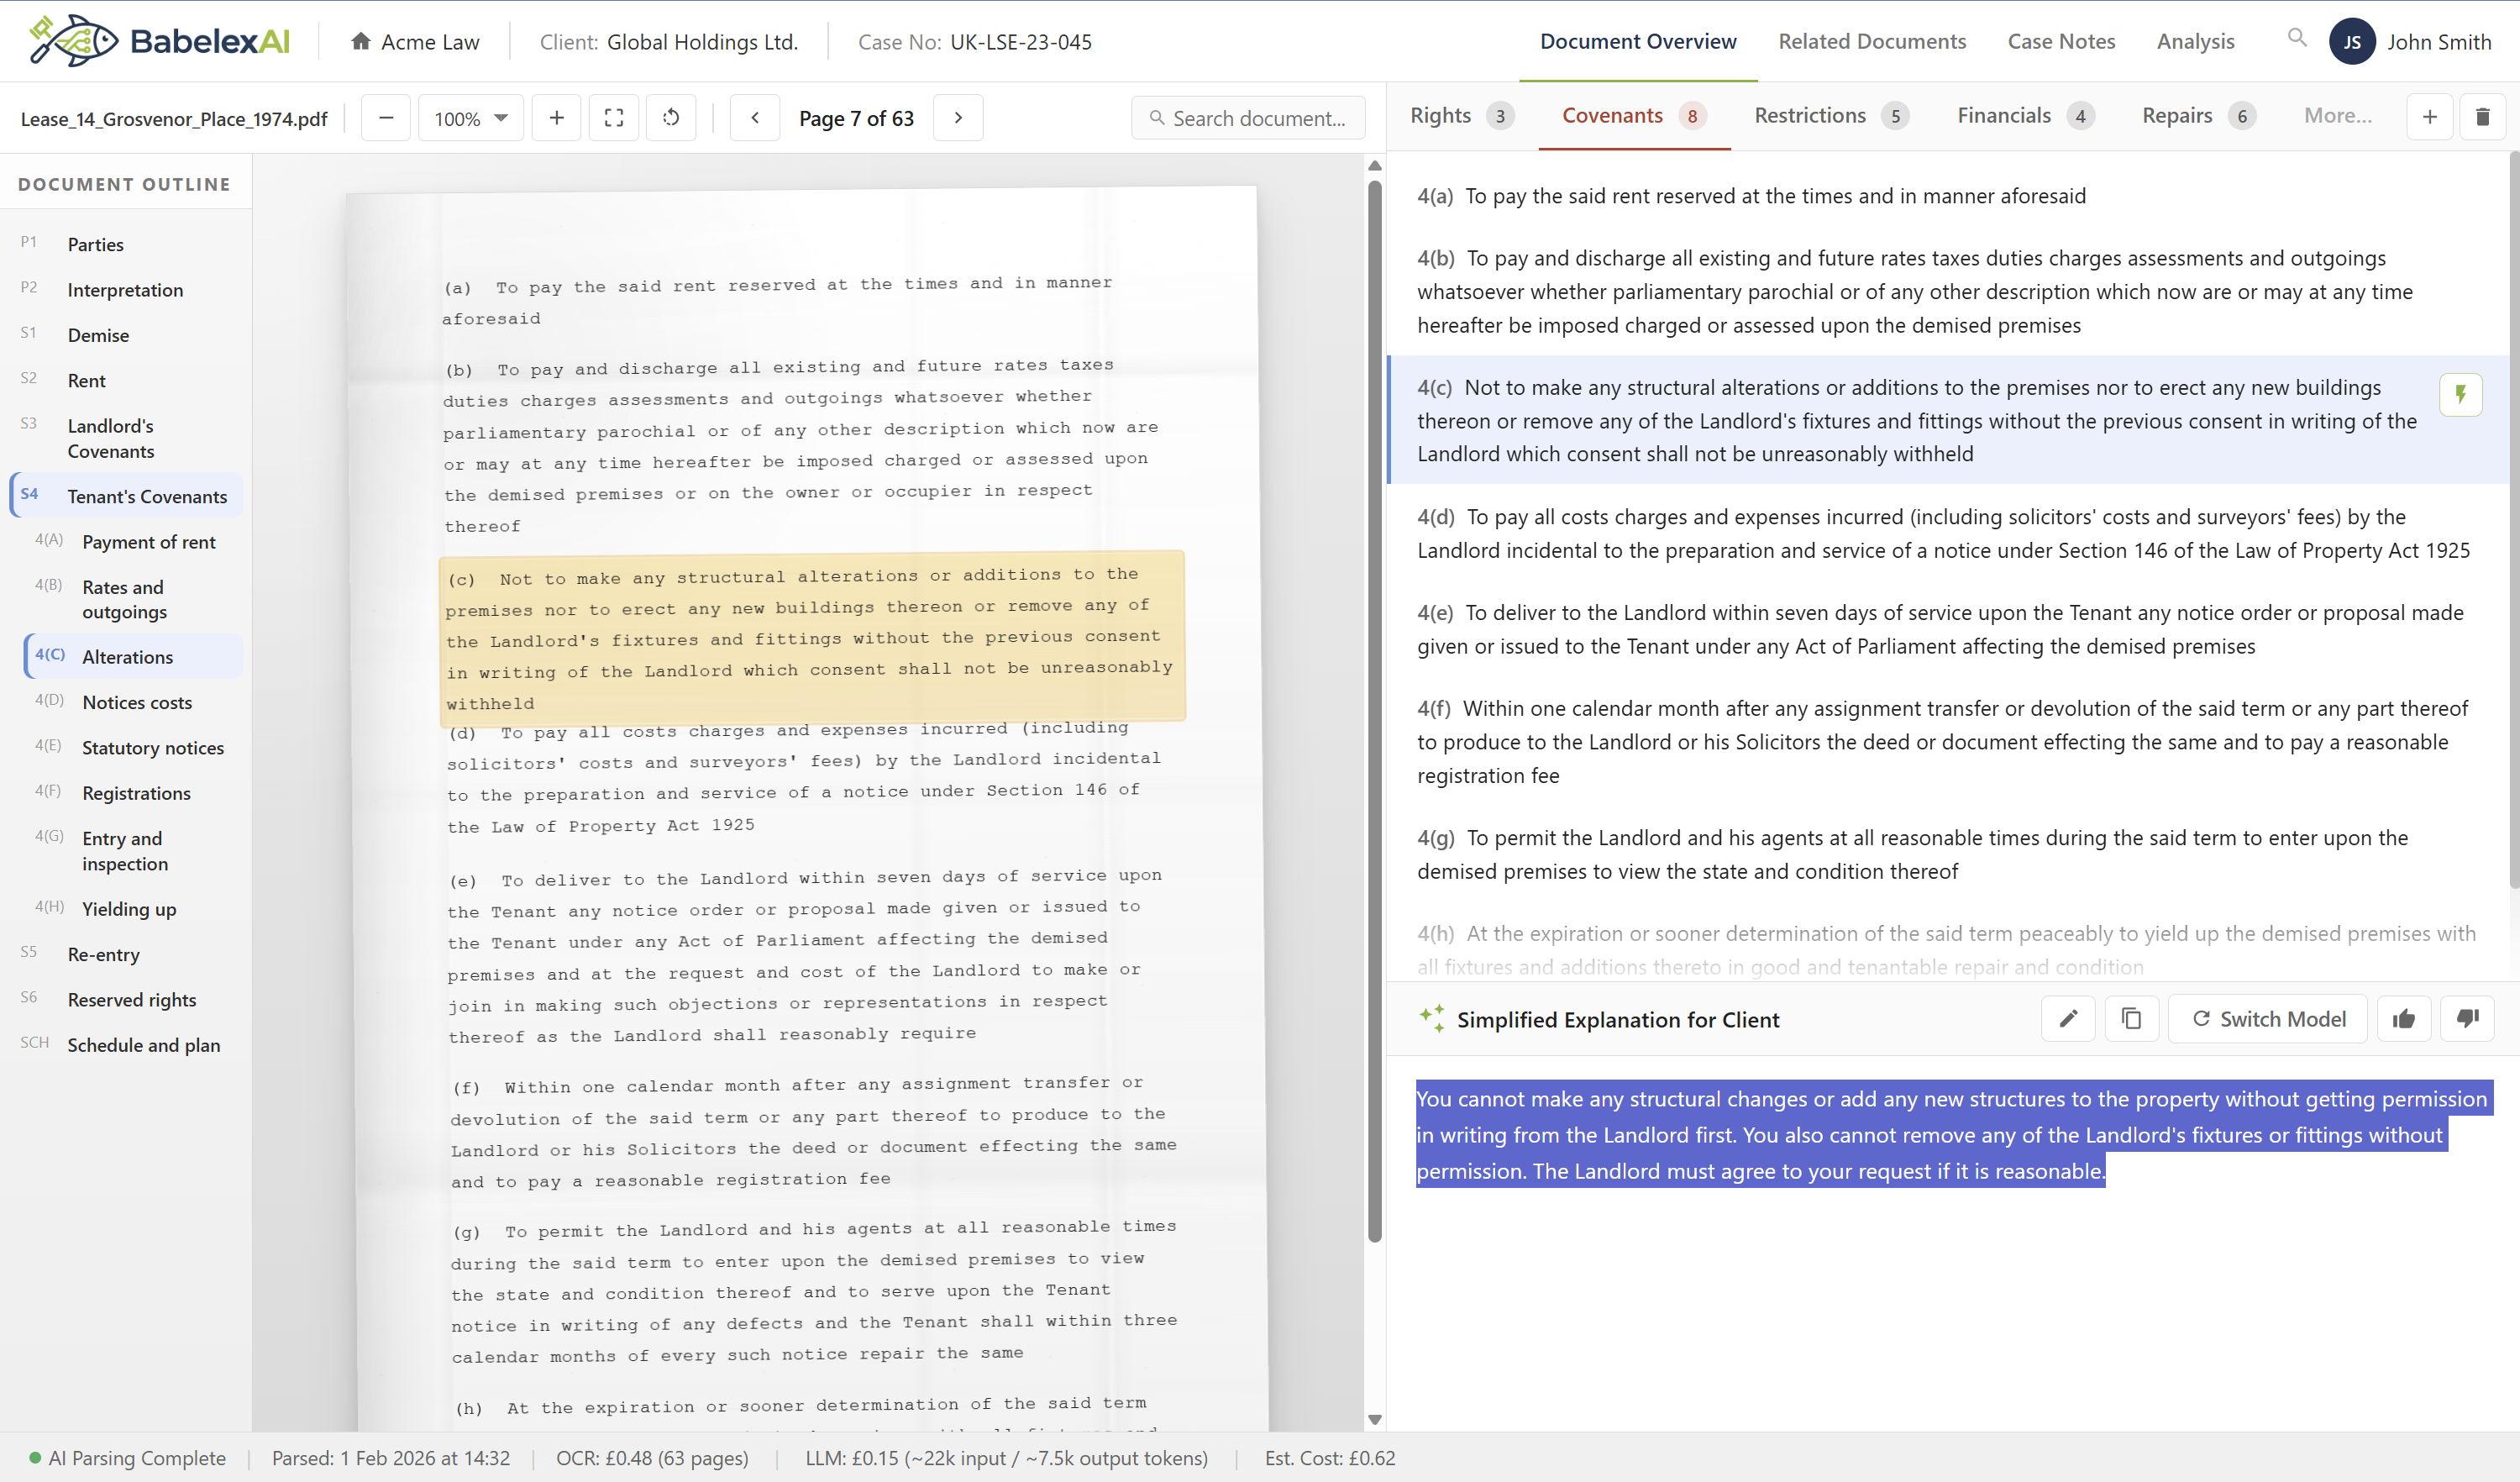Select Tenant's Covenants outline section
The height and width of the screenshot is (1482, 2520).
click(x=126, y=495)
